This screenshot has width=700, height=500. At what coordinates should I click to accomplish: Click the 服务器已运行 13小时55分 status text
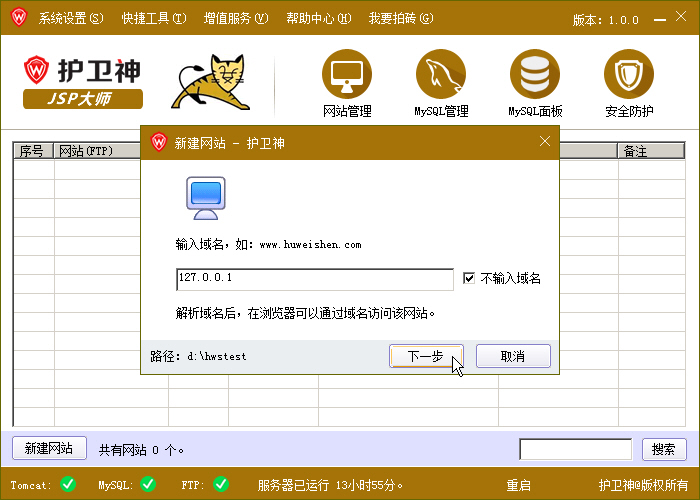point(330,485)
